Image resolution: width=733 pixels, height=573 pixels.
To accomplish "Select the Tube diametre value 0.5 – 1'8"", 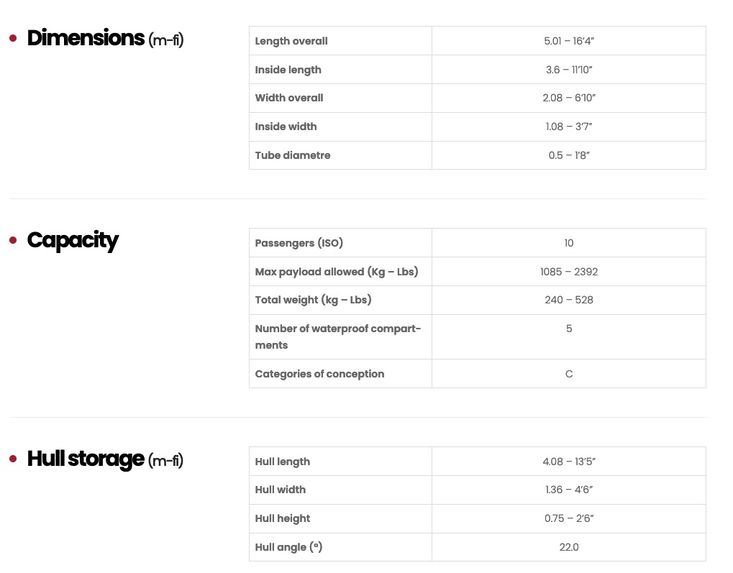I will (x=568, y=155).
